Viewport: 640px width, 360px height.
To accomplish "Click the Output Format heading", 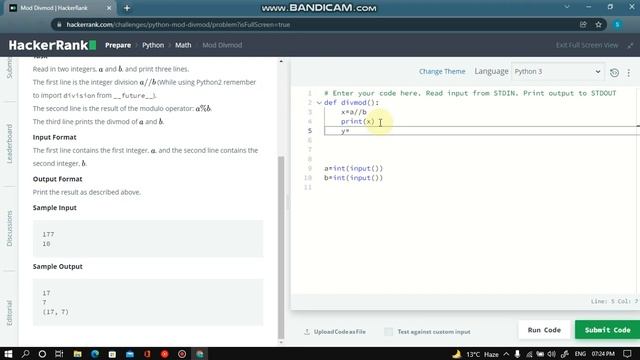I will click(x=58, y=179).
